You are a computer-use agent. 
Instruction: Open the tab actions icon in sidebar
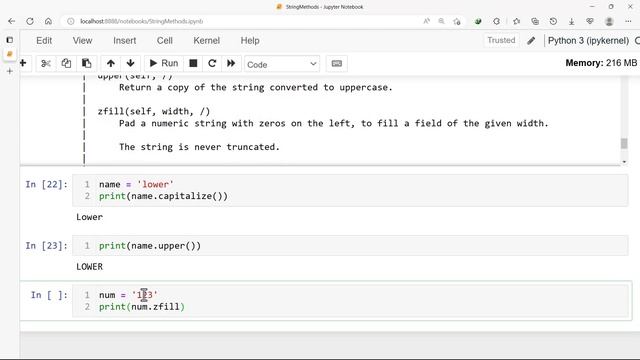click(10, 40)
